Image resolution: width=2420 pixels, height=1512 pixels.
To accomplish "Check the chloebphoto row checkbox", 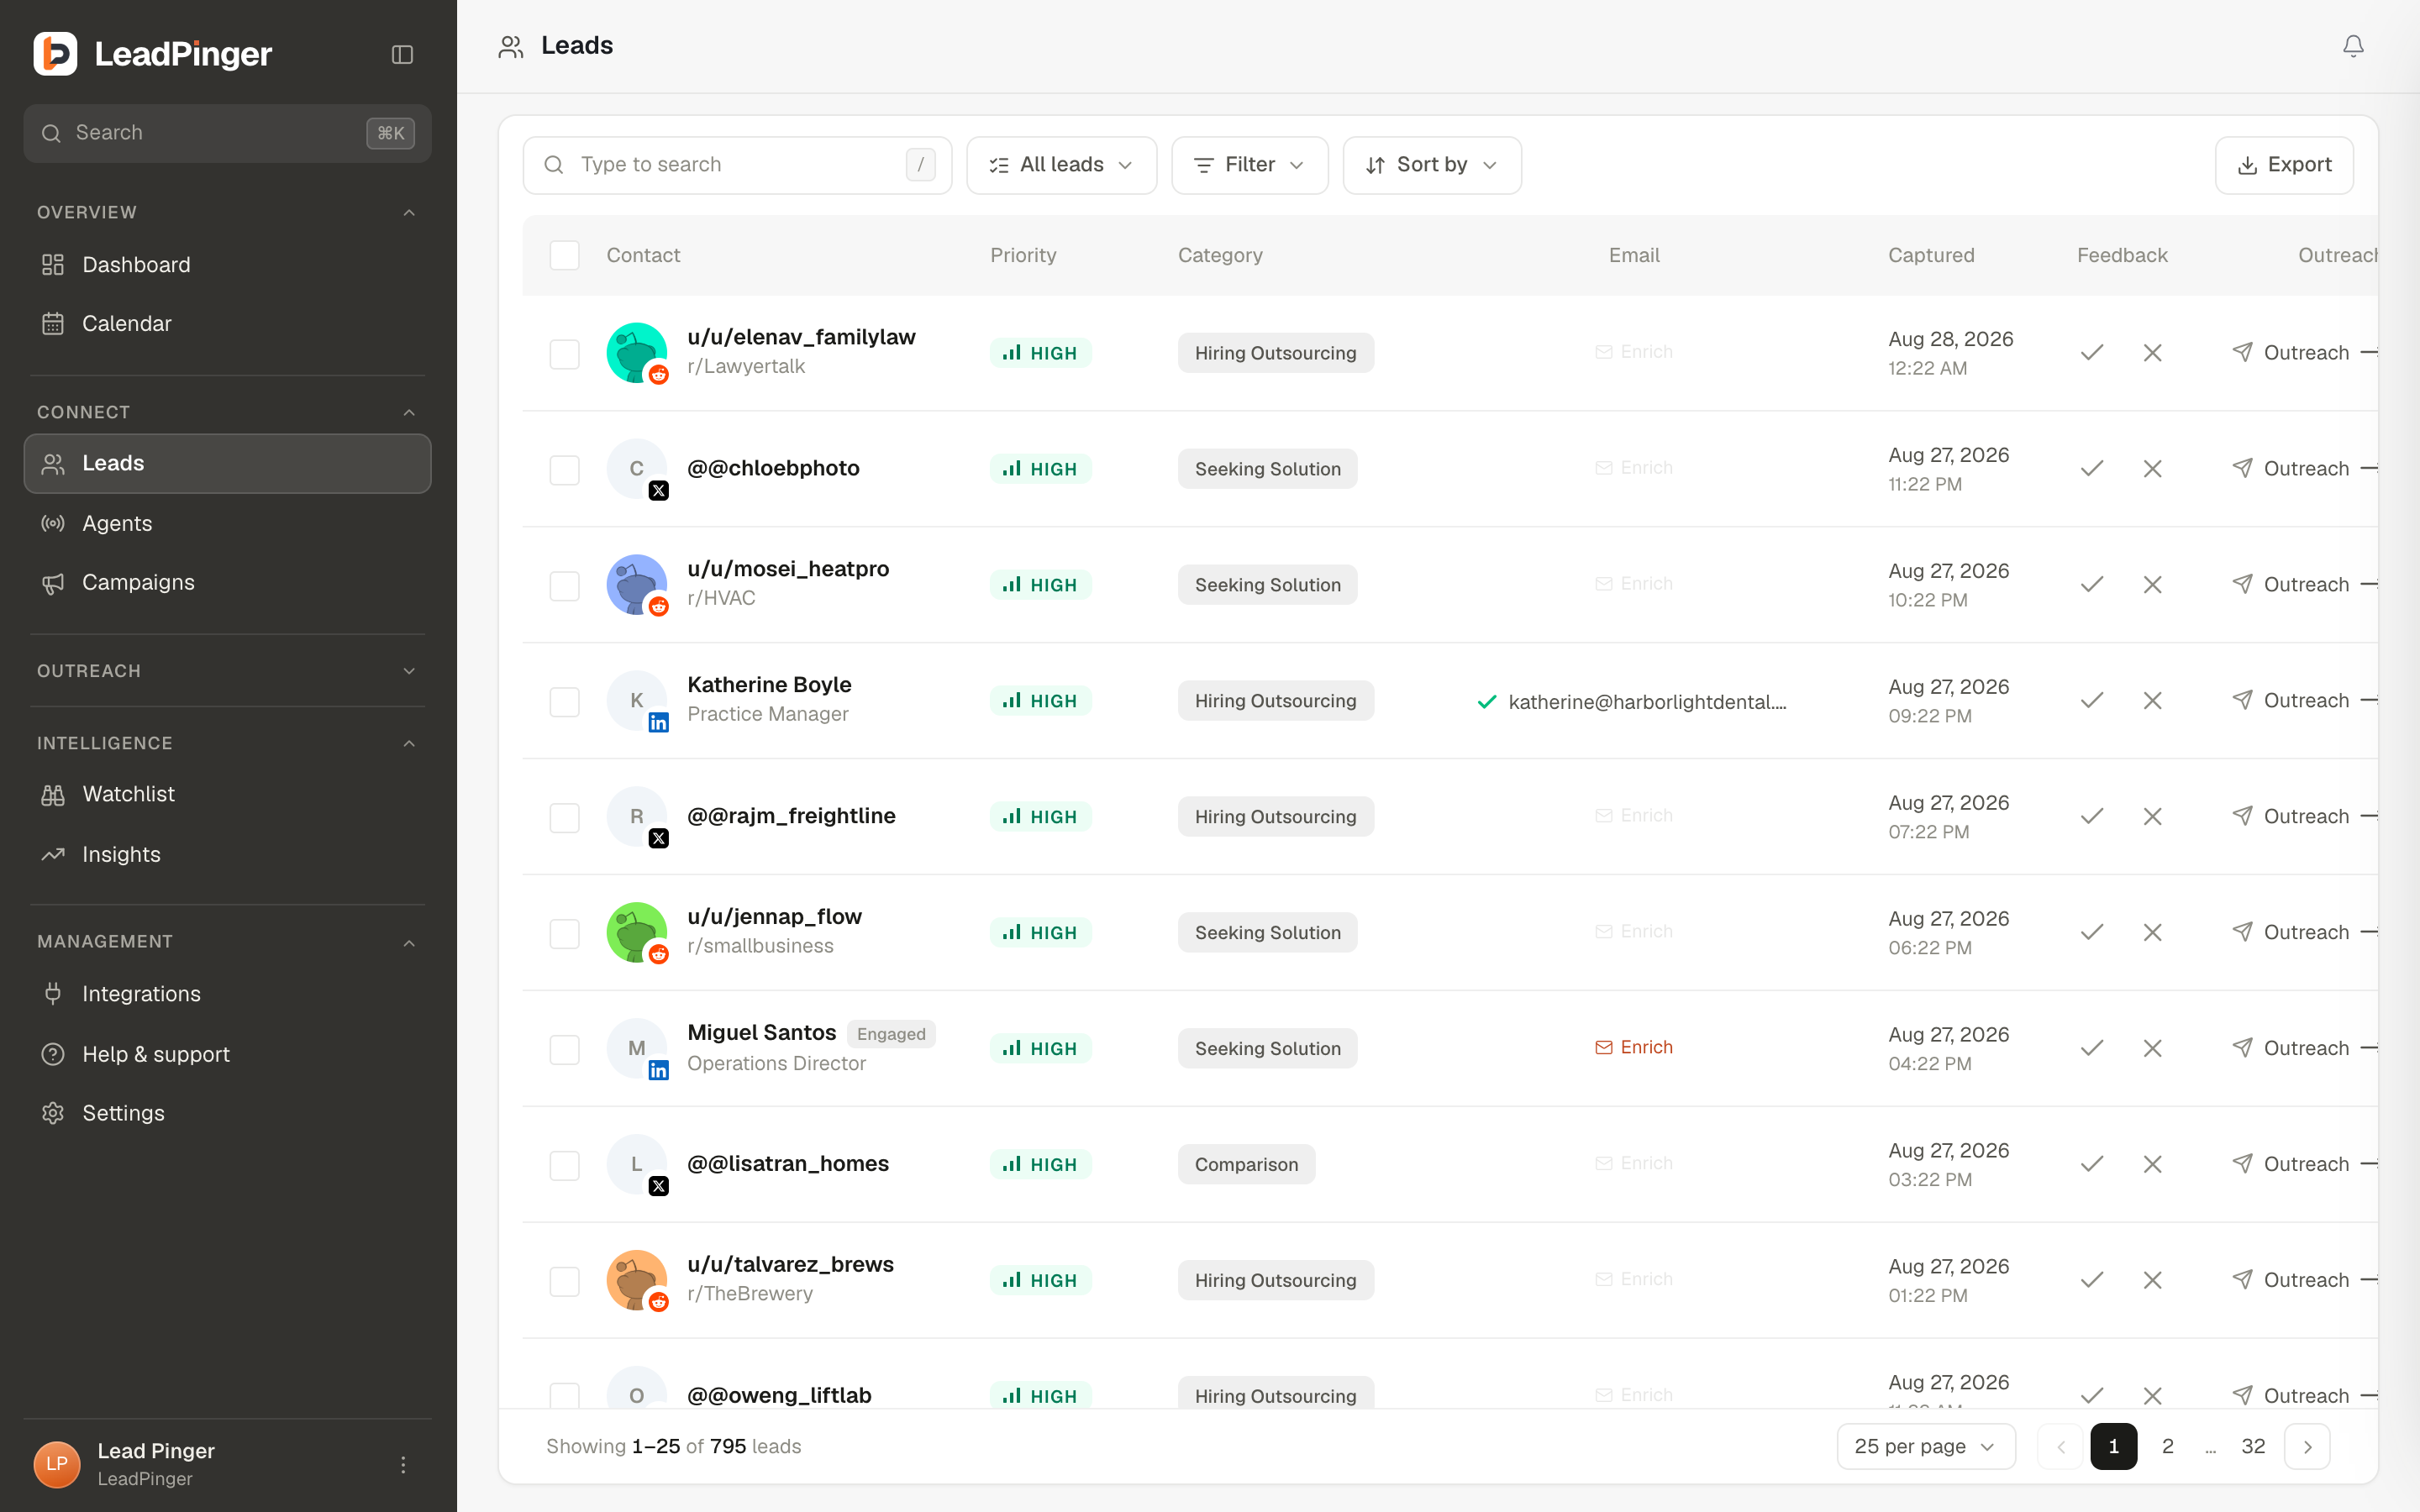I will [565, 470].
